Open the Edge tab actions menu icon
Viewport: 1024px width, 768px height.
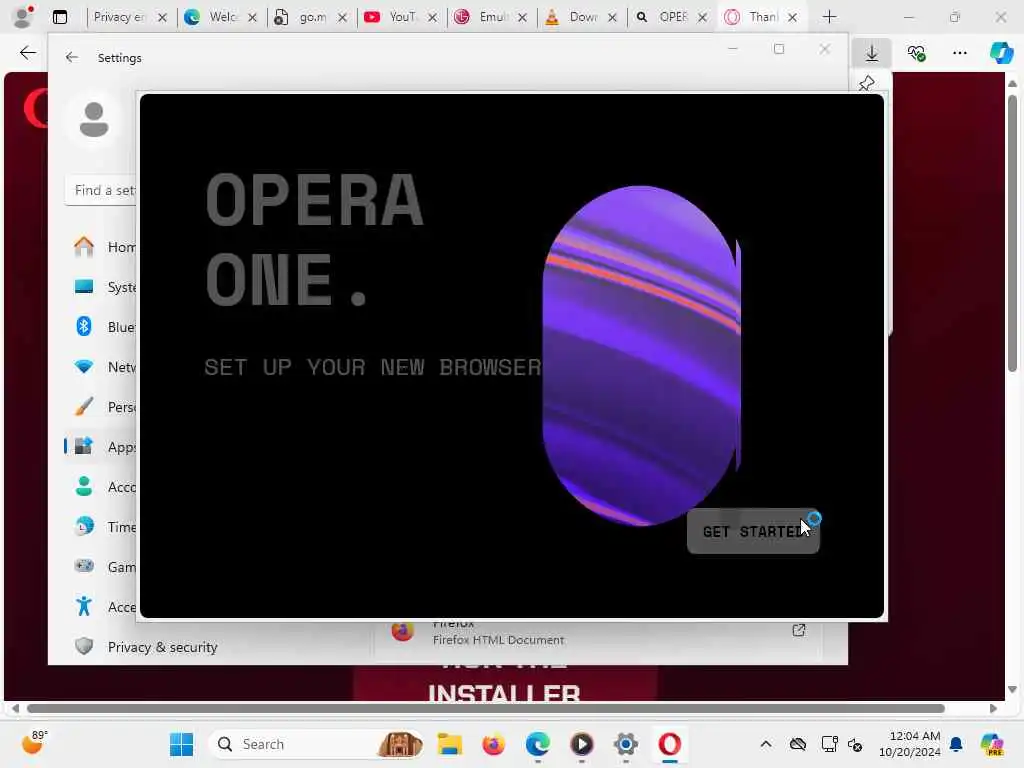point(60,17)
